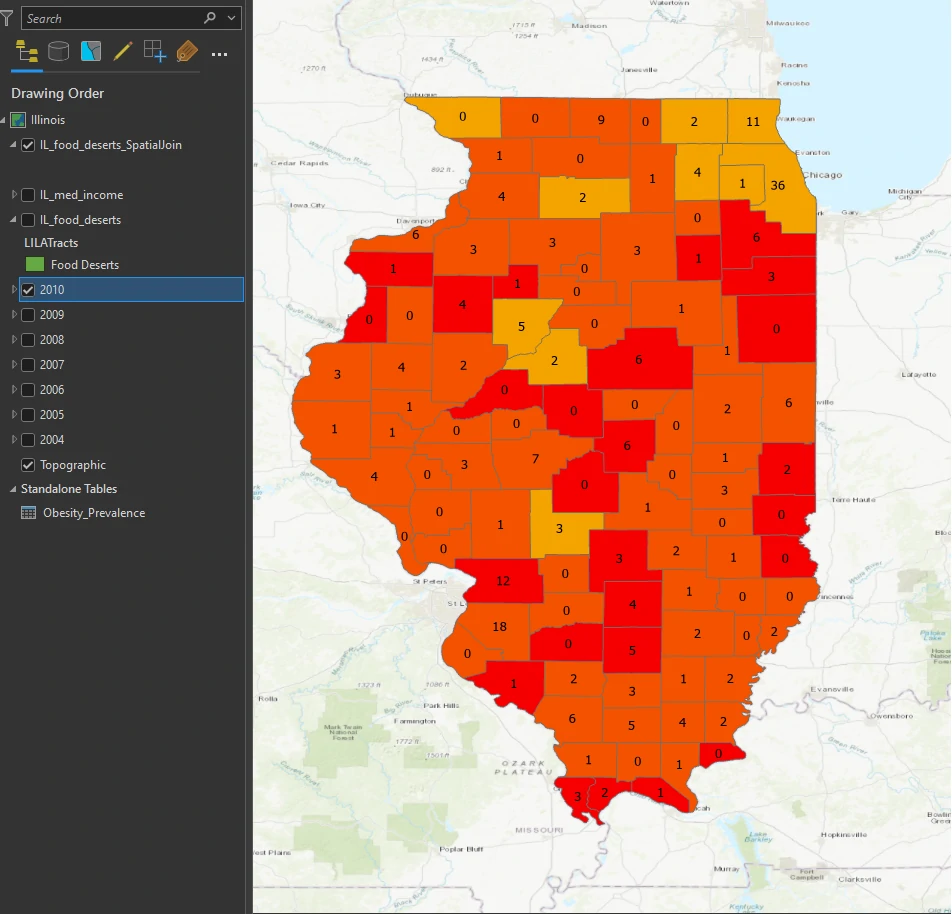Click the LILATracts legend heading

(51, 243)
